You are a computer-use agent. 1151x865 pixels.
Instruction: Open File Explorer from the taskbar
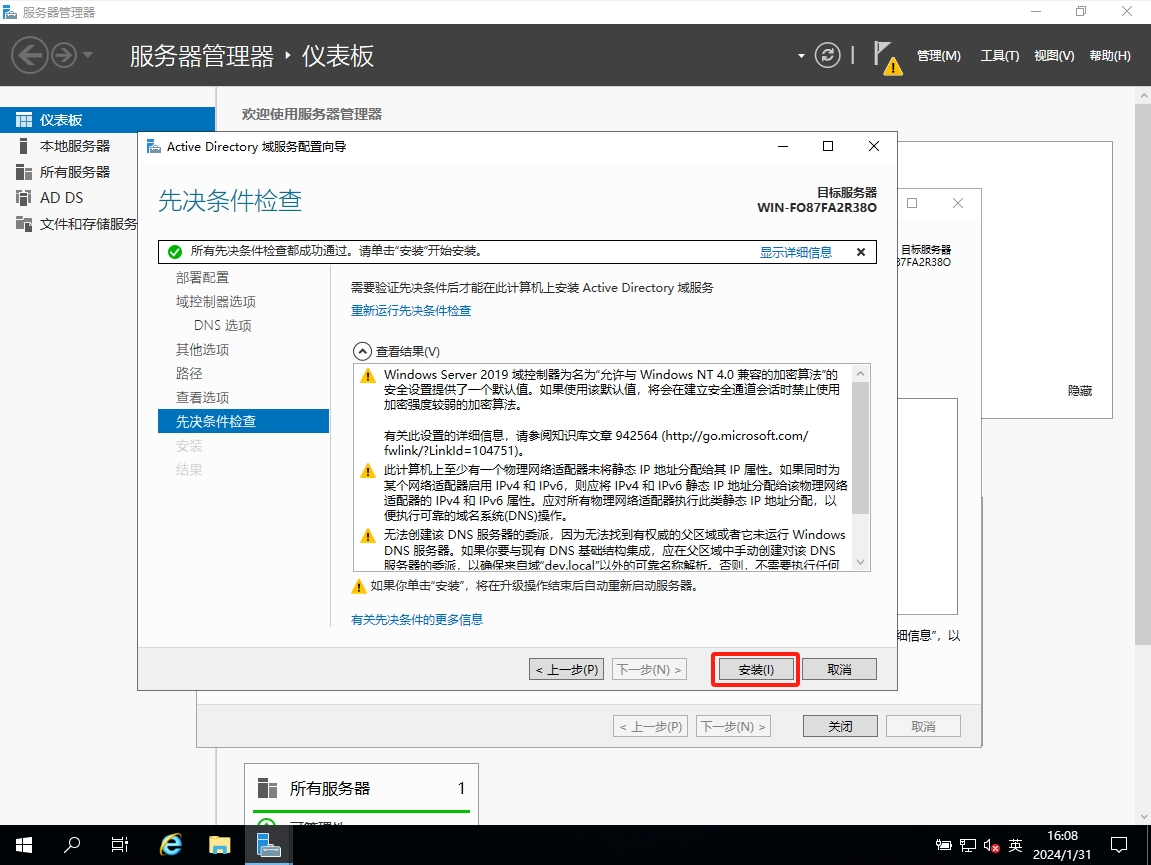pos(220,845)
